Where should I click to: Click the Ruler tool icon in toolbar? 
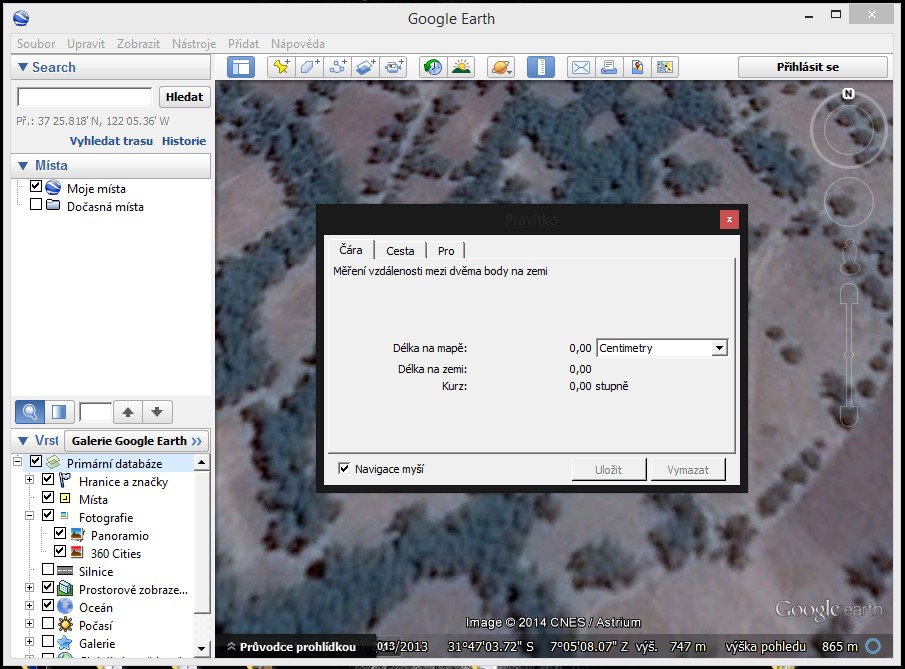540,67
